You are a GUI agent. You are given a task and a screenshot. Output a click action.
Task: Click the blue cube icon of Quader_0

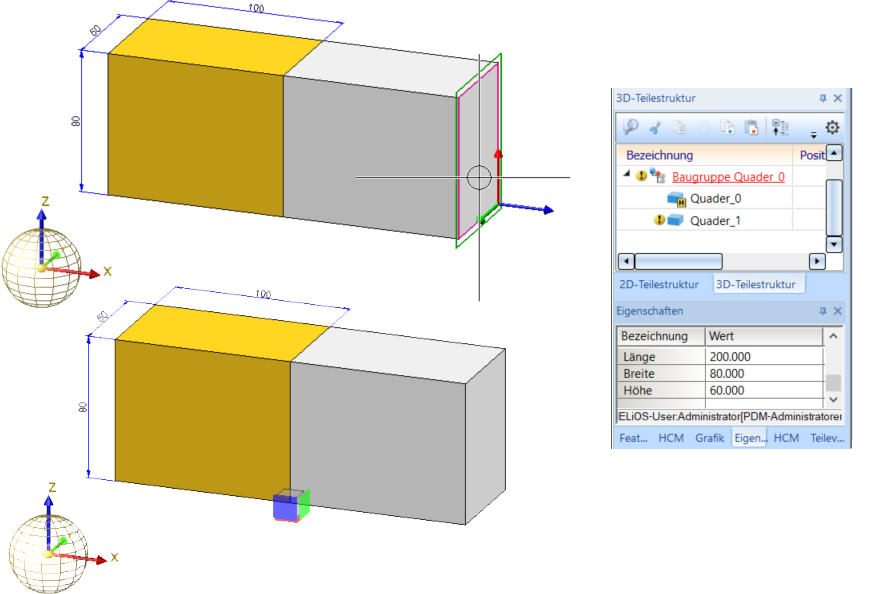pyautogui.click(x=676, y=199)
